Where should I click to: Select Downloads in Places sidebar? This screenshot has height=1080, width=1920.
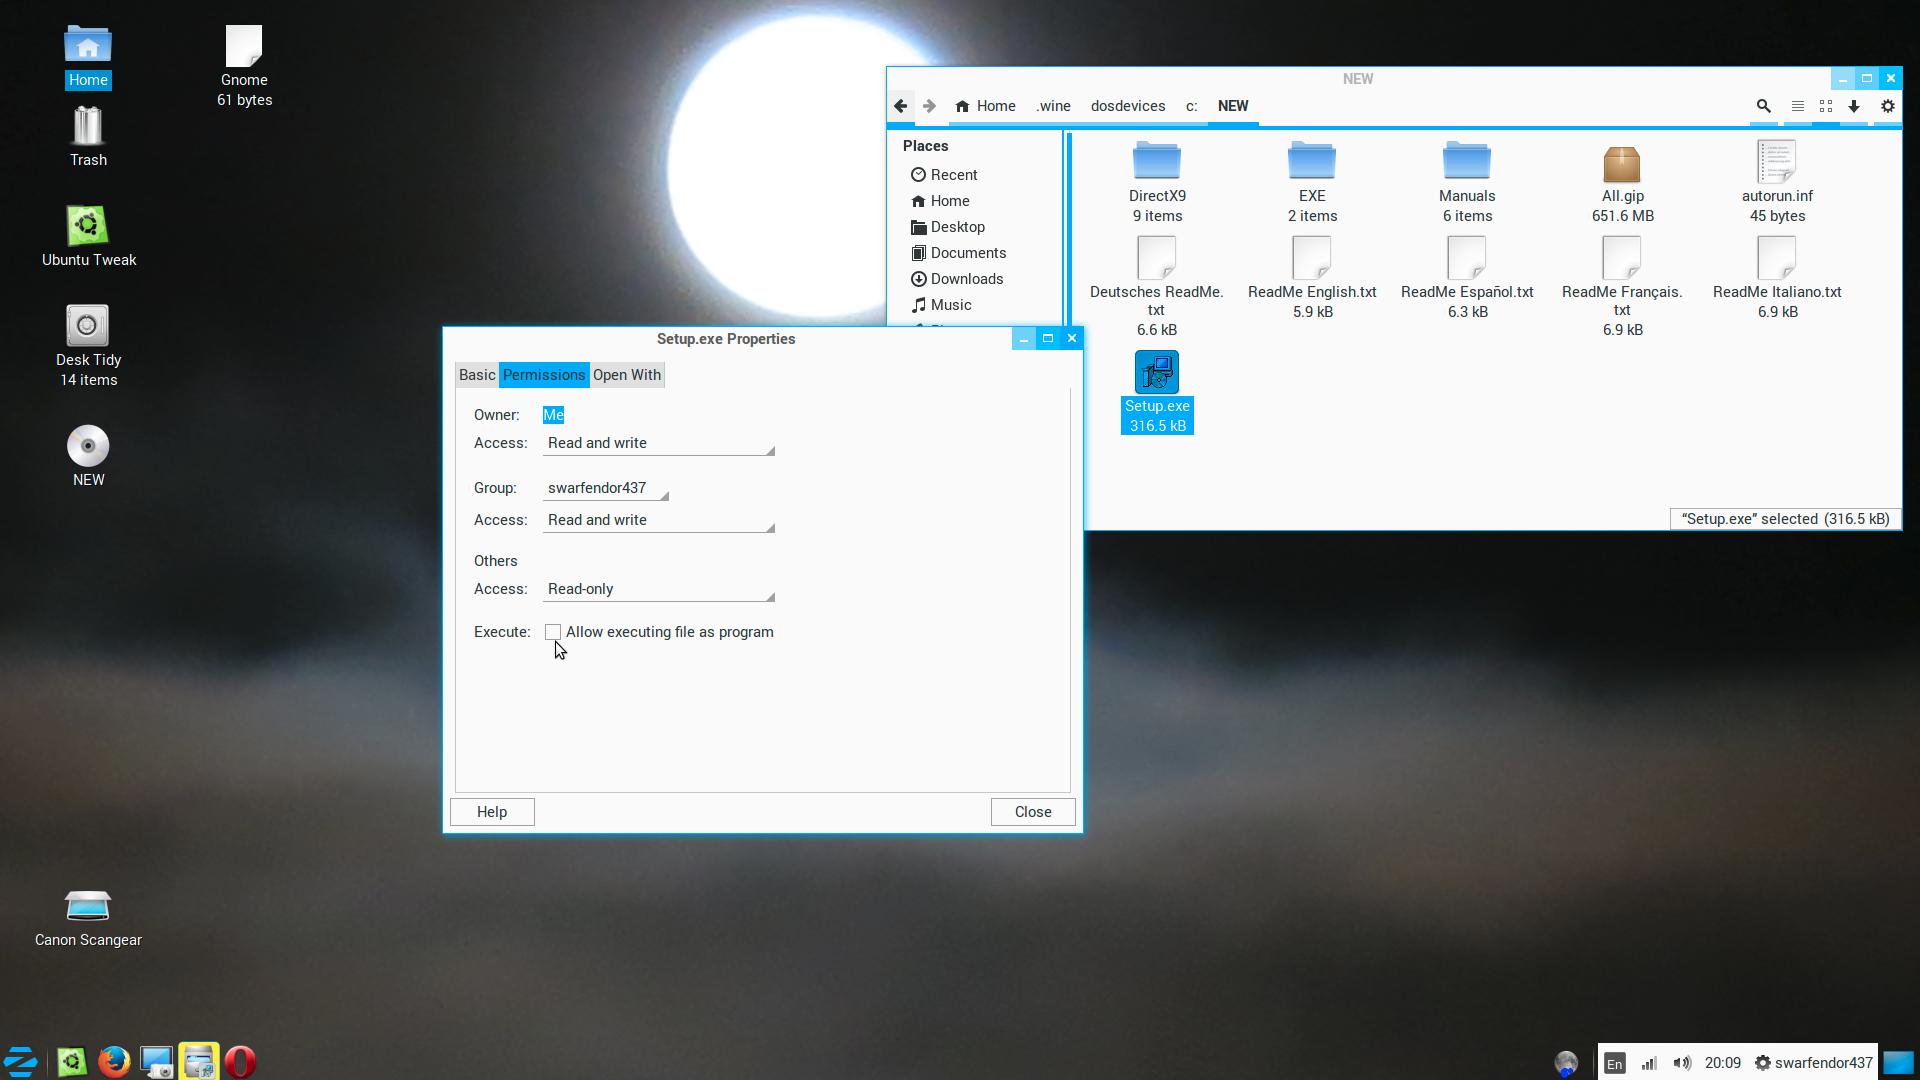[x=966, y=279]
